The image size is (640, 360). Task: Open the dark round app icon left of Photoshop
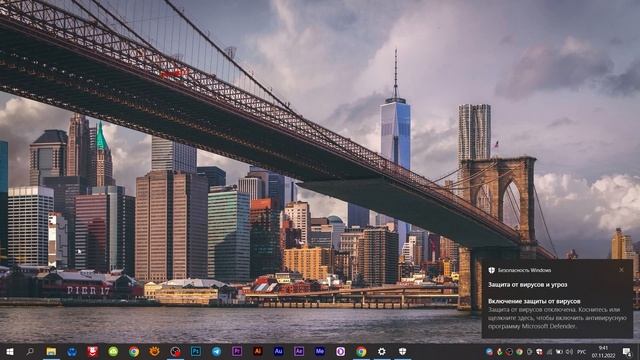[175, 351]
